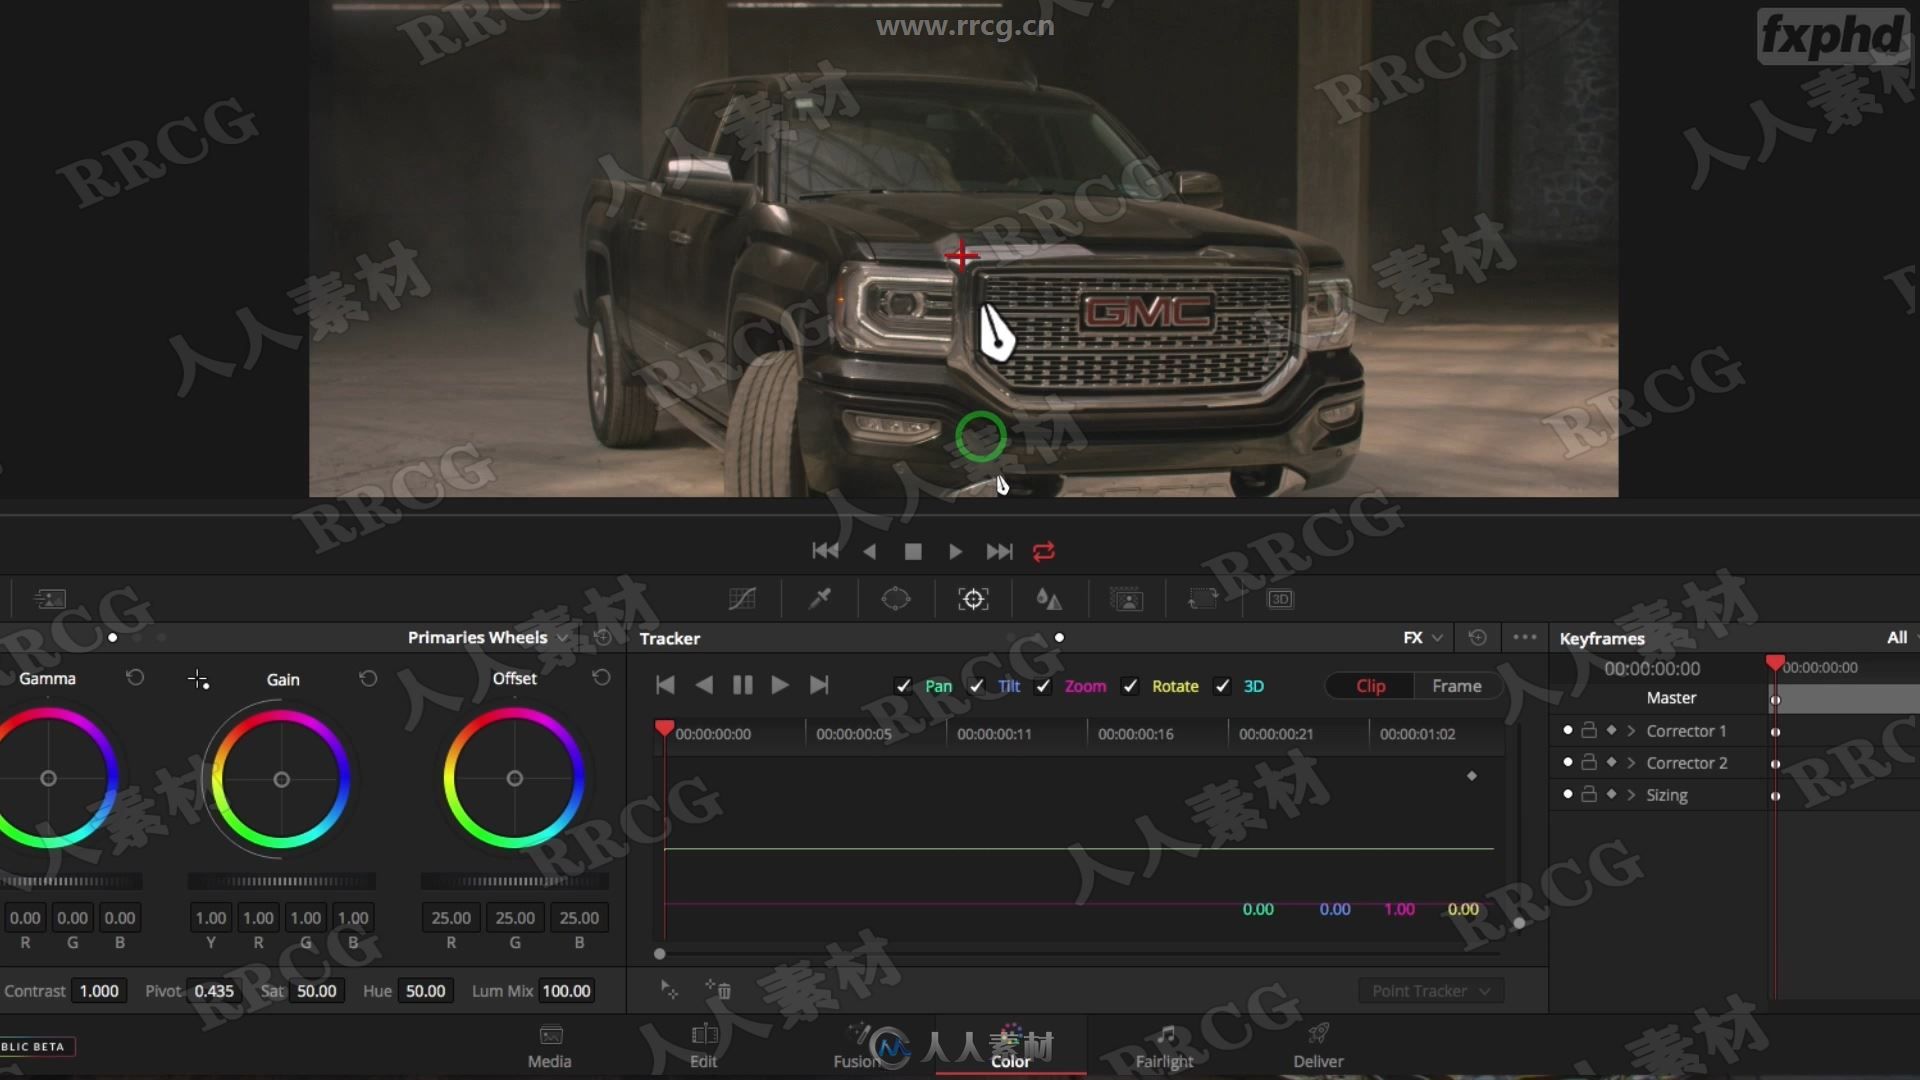This screenshot has height=1080, width=1920.
Task: Click the Gain color wheel center
Action: [x=281, y=779]
